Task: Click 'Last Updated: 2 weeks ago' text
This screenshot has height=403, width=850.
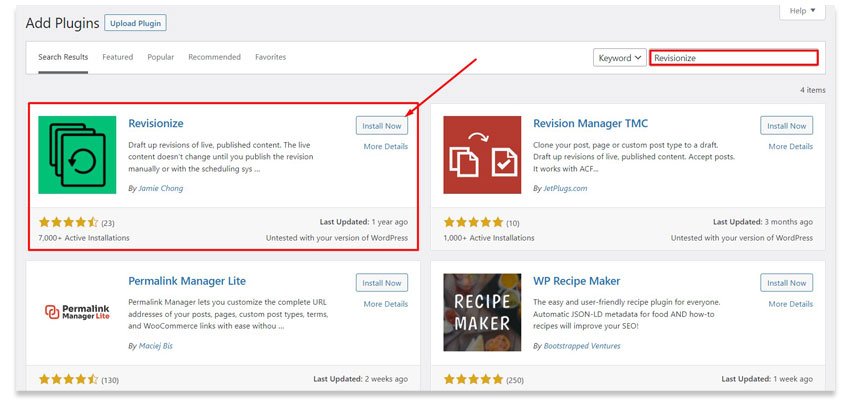Action: [x=360, y=380]
